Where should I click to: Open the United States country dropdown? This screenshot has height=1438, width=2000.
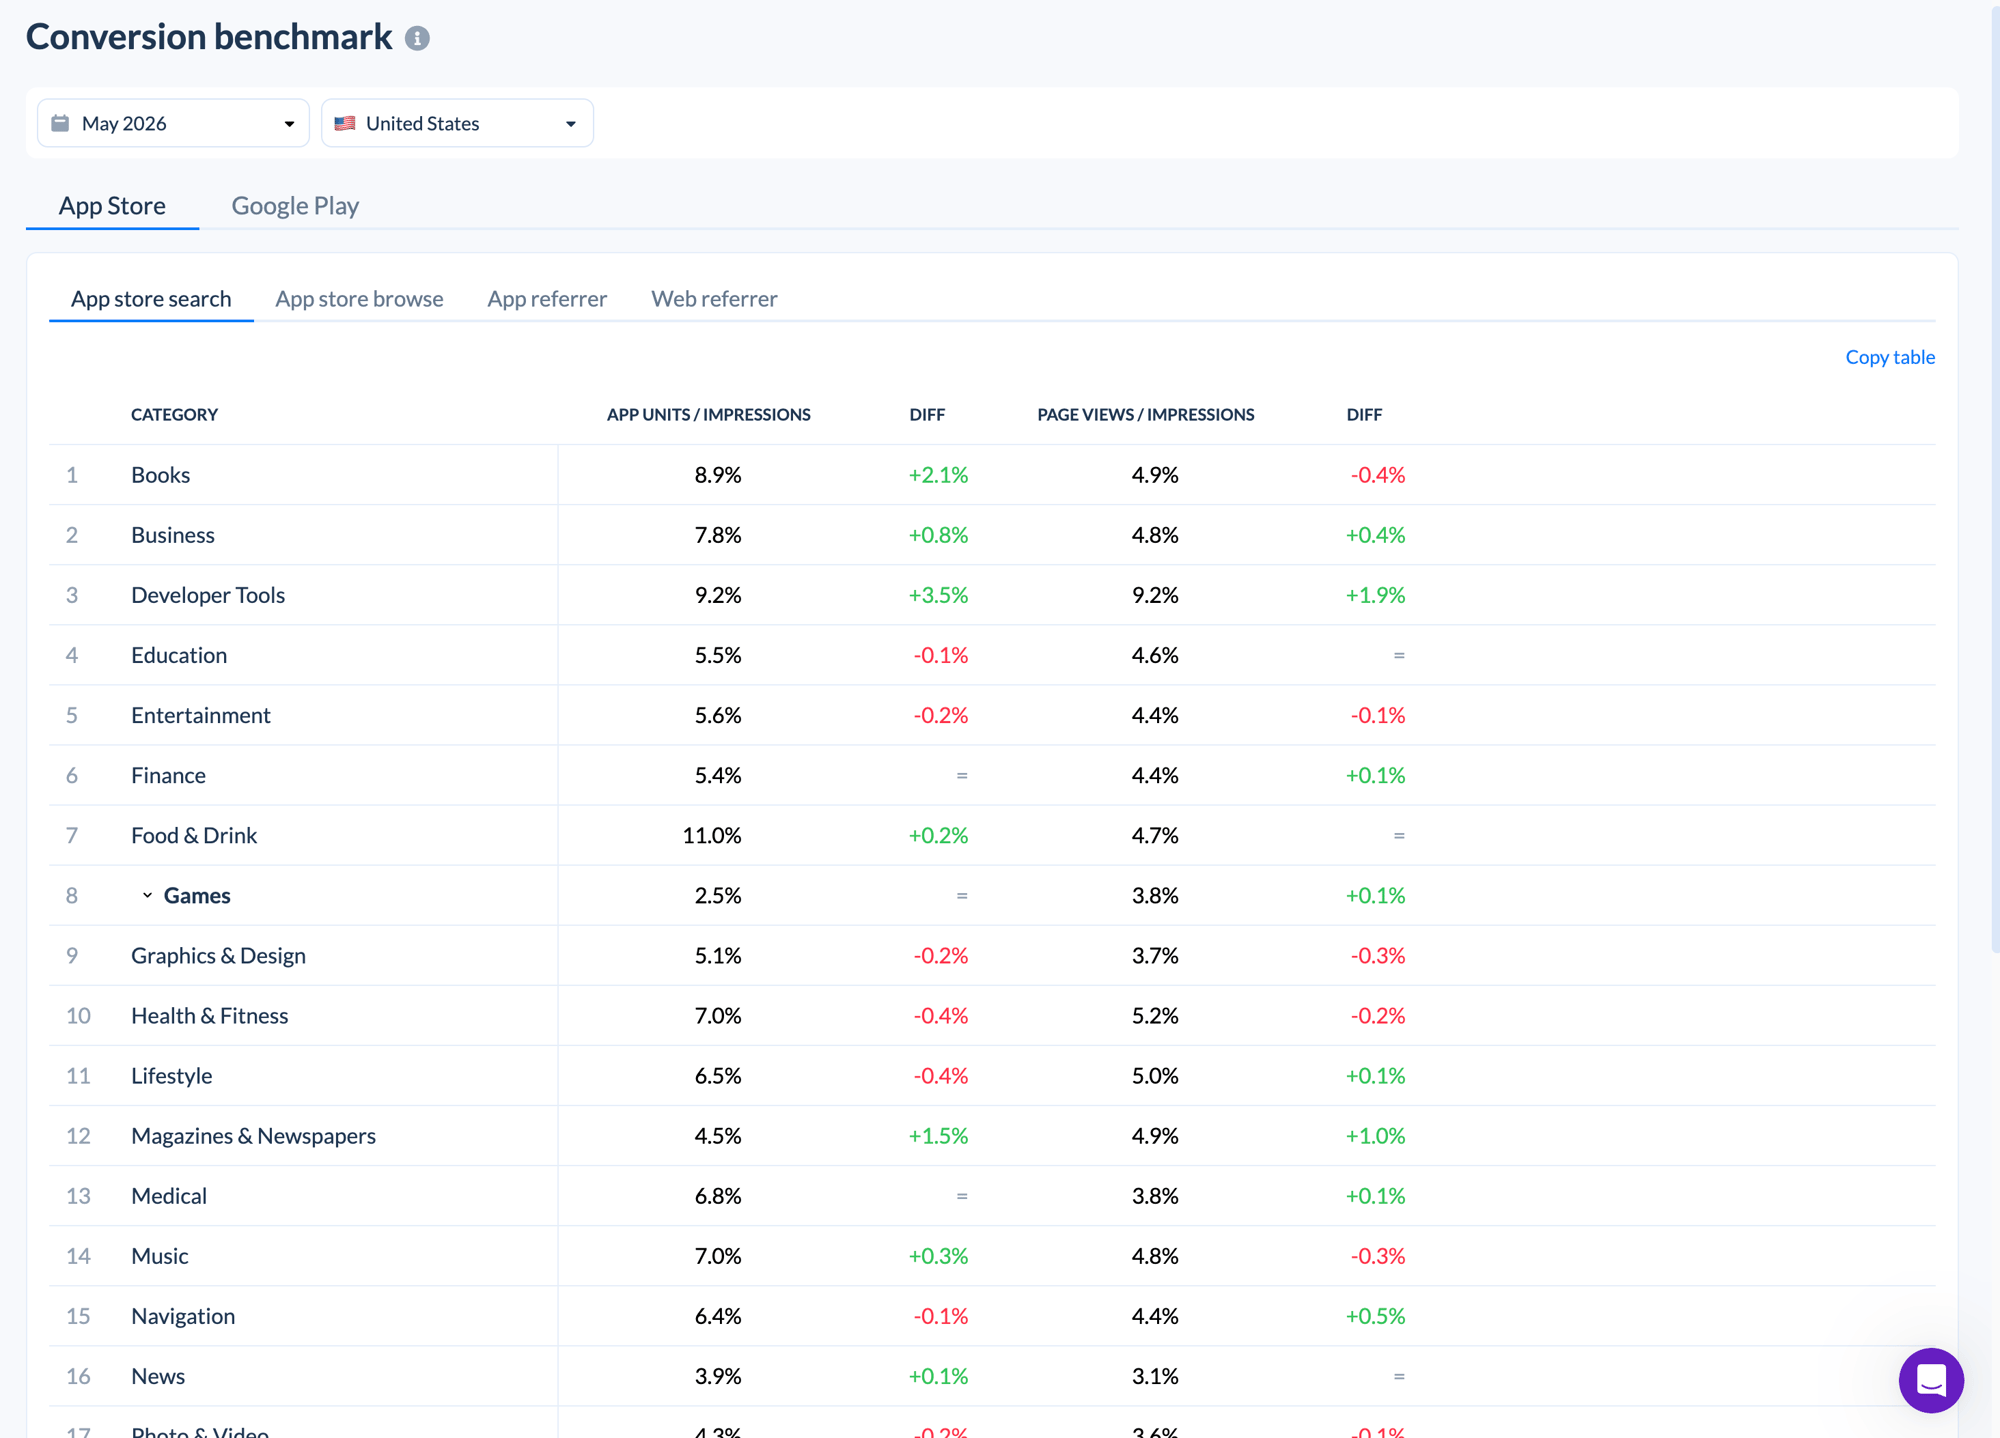(457, 123)
